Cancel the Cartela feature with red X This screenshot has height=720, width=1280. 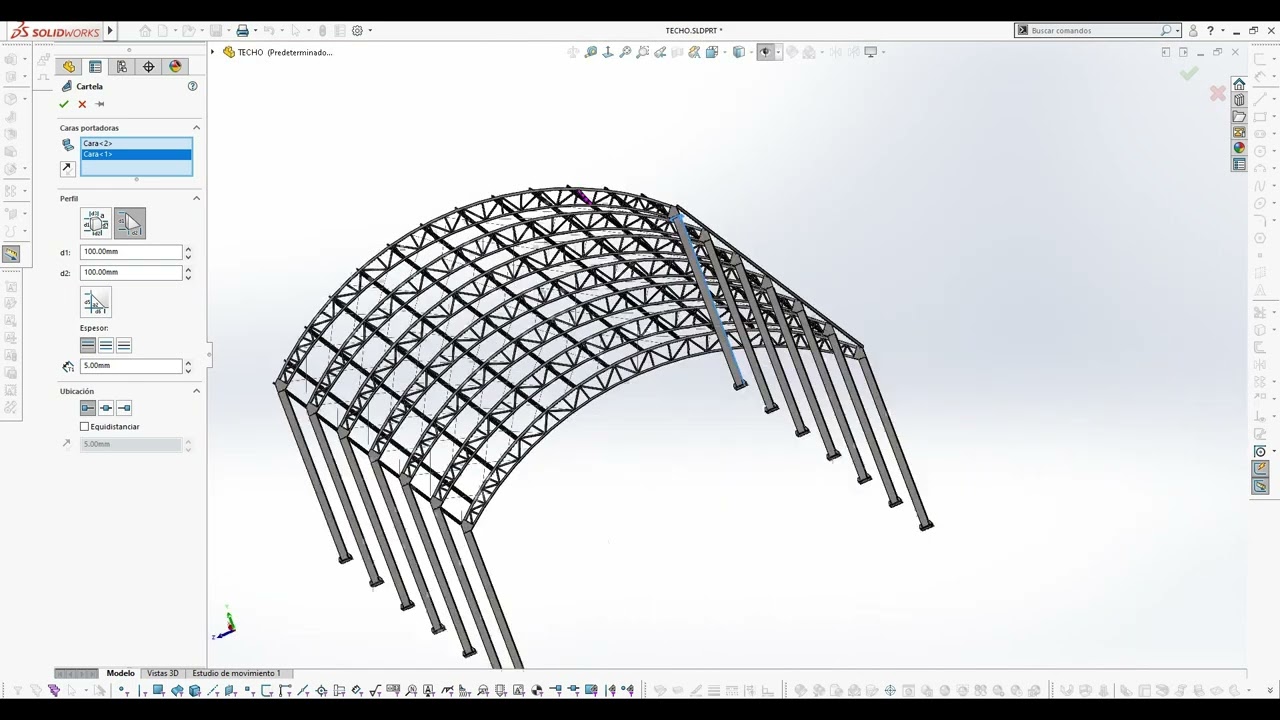82,104
